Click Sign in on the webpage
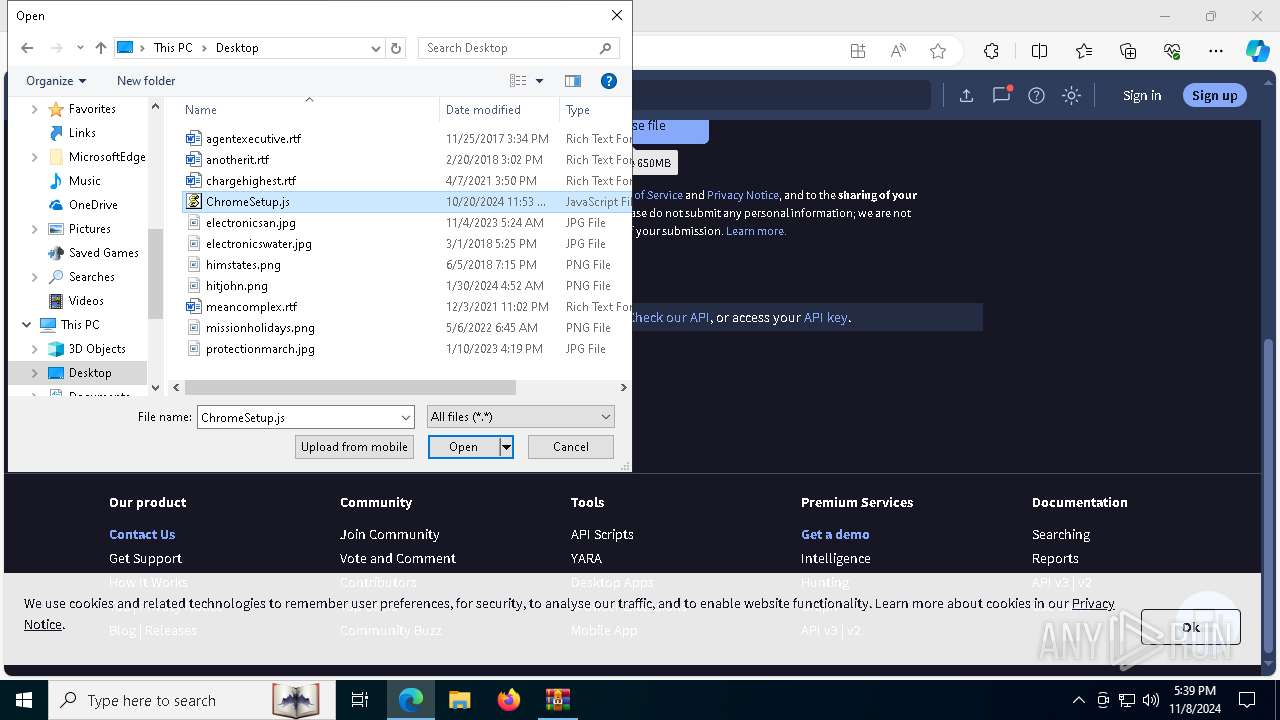The image size is (1280, 720). click(x=1142, y=95)
